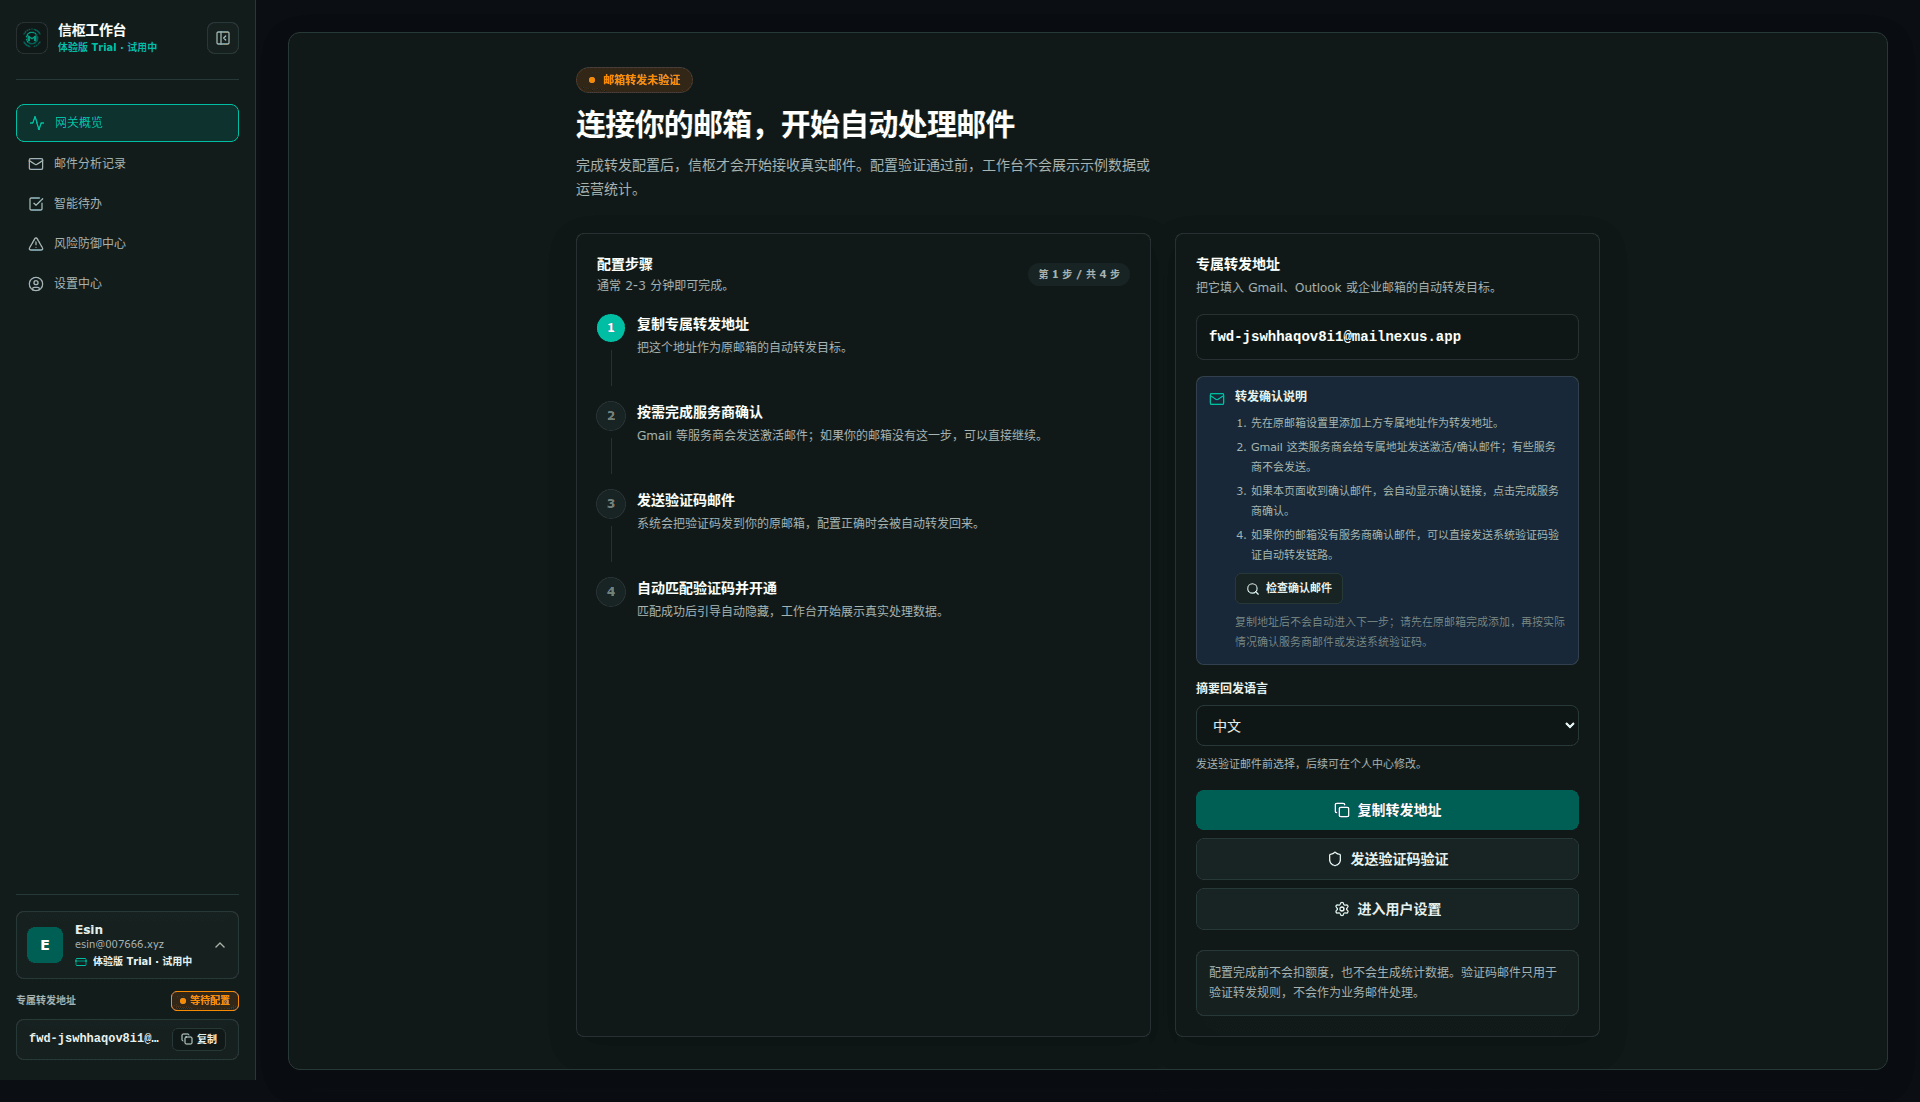Click the sidebar forwarding address fwd-jswhhaqov8i1@…

(94, 1039)
